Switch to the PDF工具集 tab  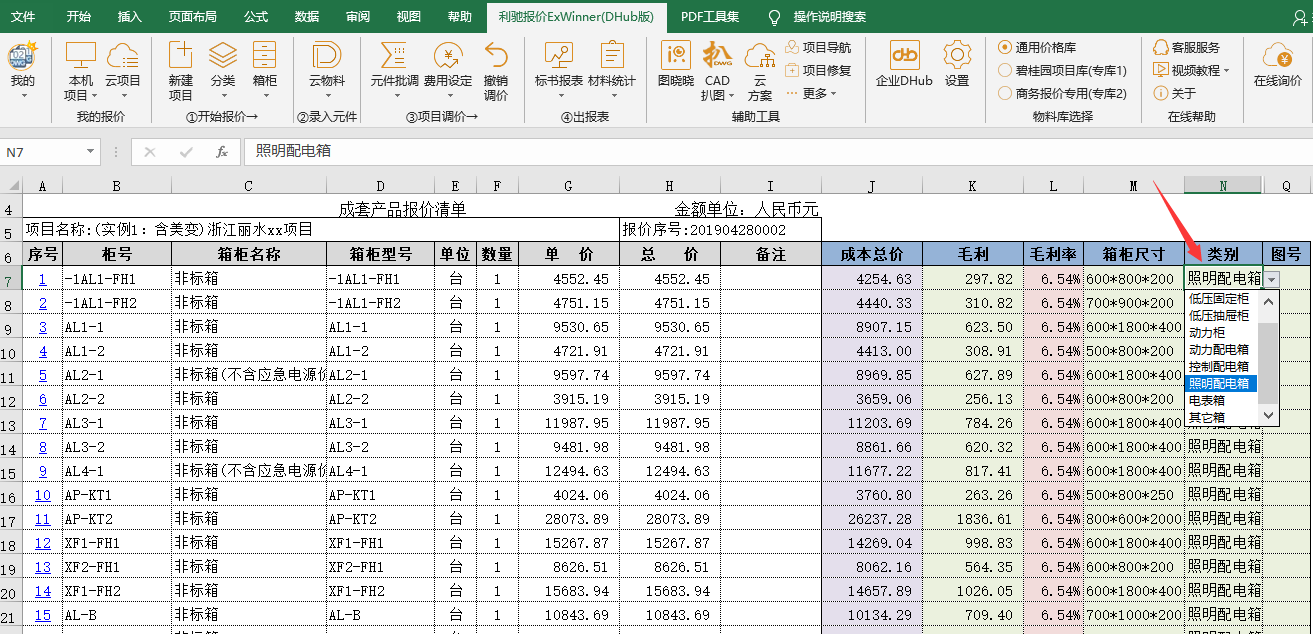tap(710, 16)
